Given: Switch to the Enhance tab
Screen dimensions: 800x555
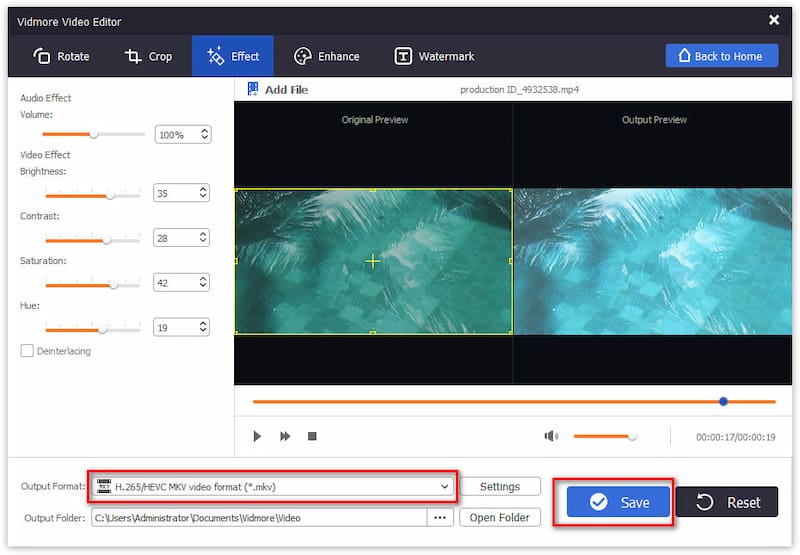Looking at the screenshot, I should [327, 56].
